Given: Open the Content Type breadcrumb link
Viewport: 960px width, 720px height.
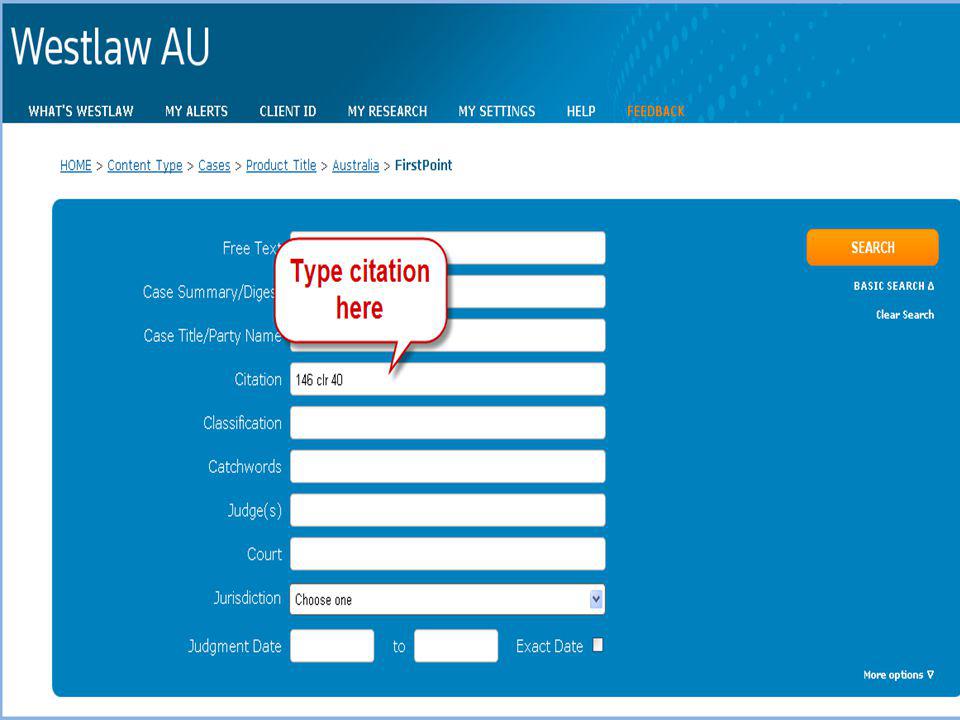Looking at the screenshot, I should (x=145, y=165).
